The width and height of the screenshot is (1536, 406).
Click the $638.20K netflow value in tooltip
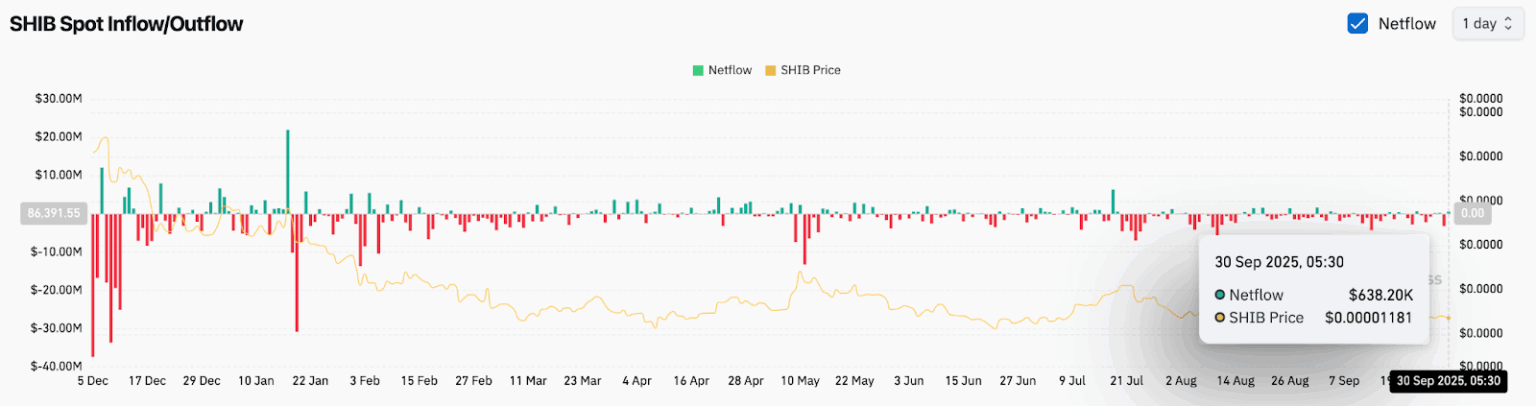click(1380, 295)
